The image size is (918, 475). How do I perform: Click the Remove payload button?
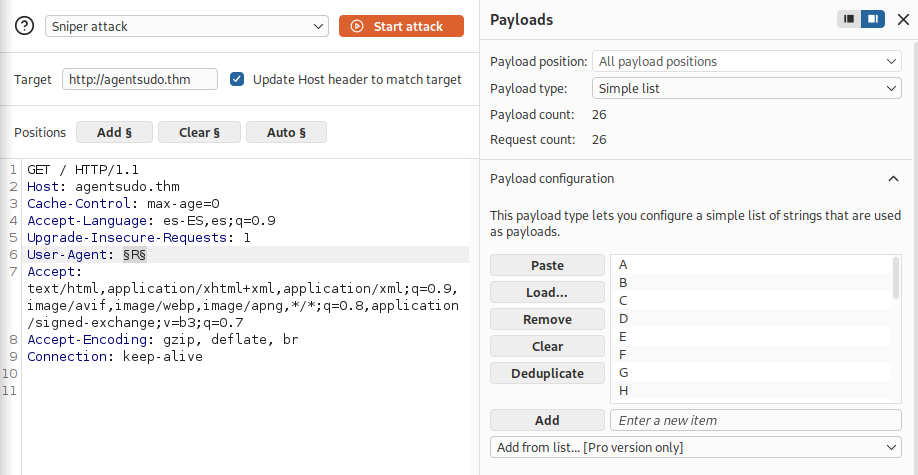[547, 319]
